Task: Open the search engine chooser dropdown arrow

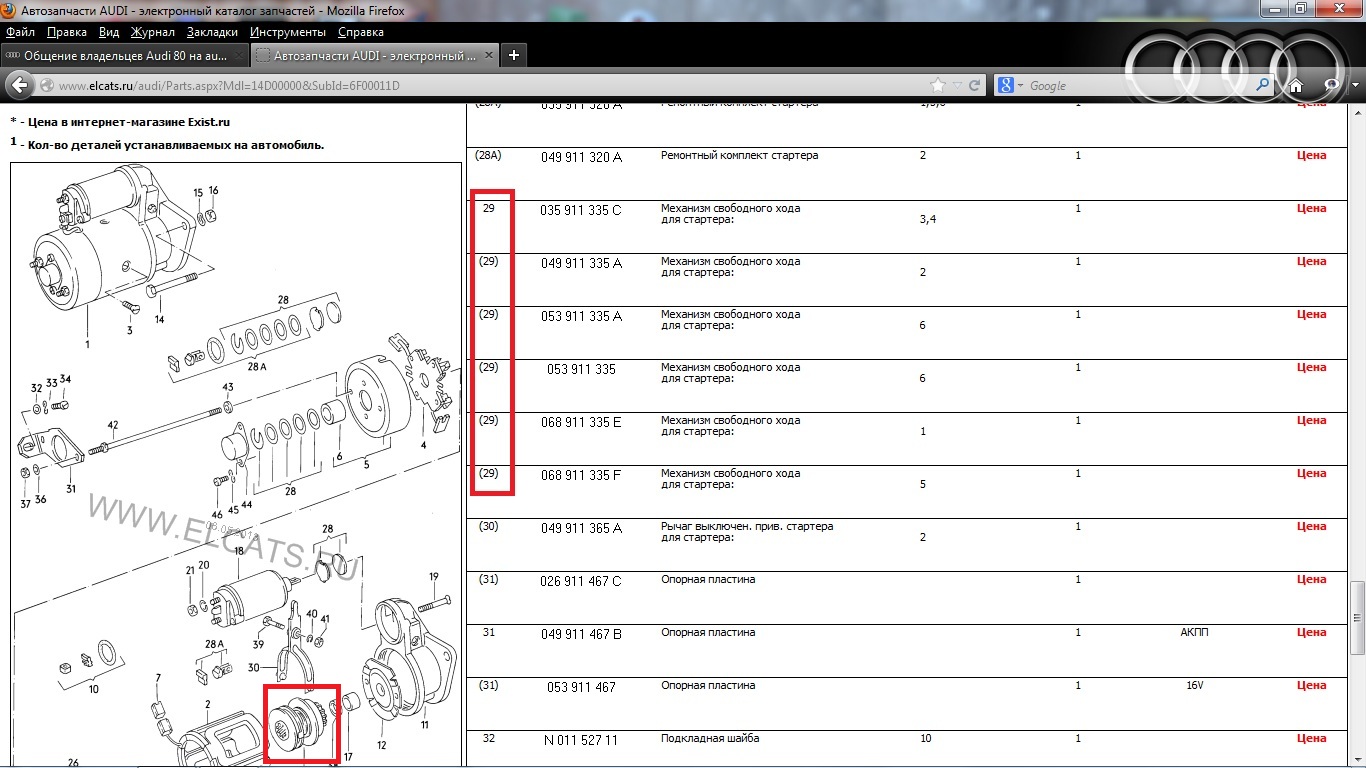Action: coord(1020,86)
